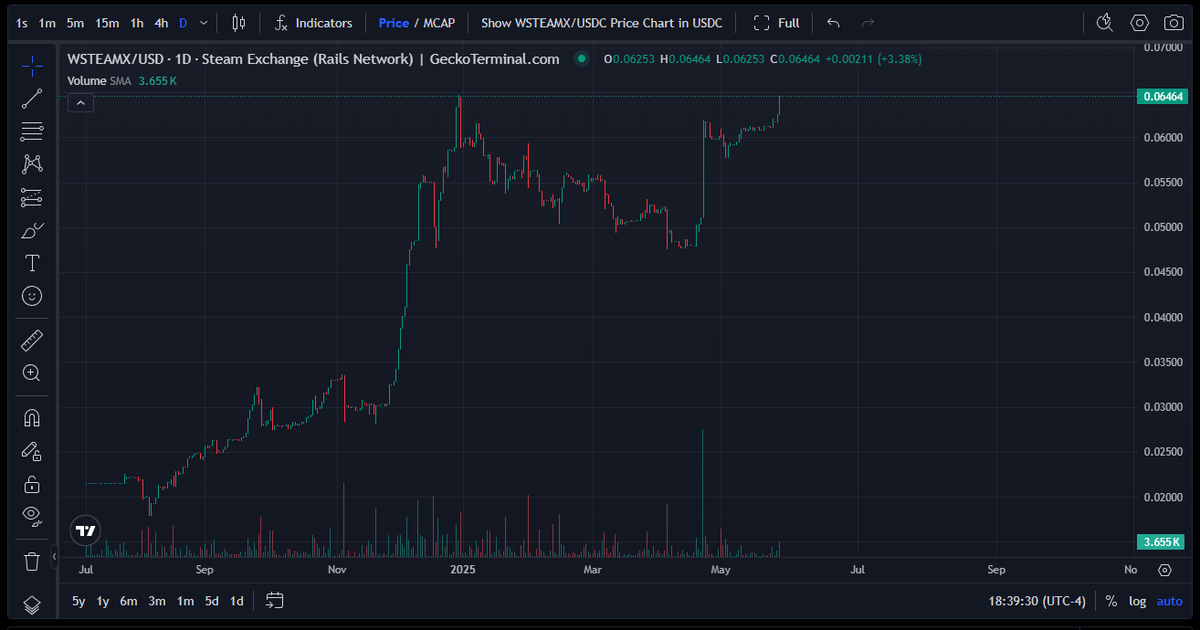Viewport: 1200px width, 630px height.
Task: Toggle magnet mode for drawings
Action: click(x=32, y=418)
